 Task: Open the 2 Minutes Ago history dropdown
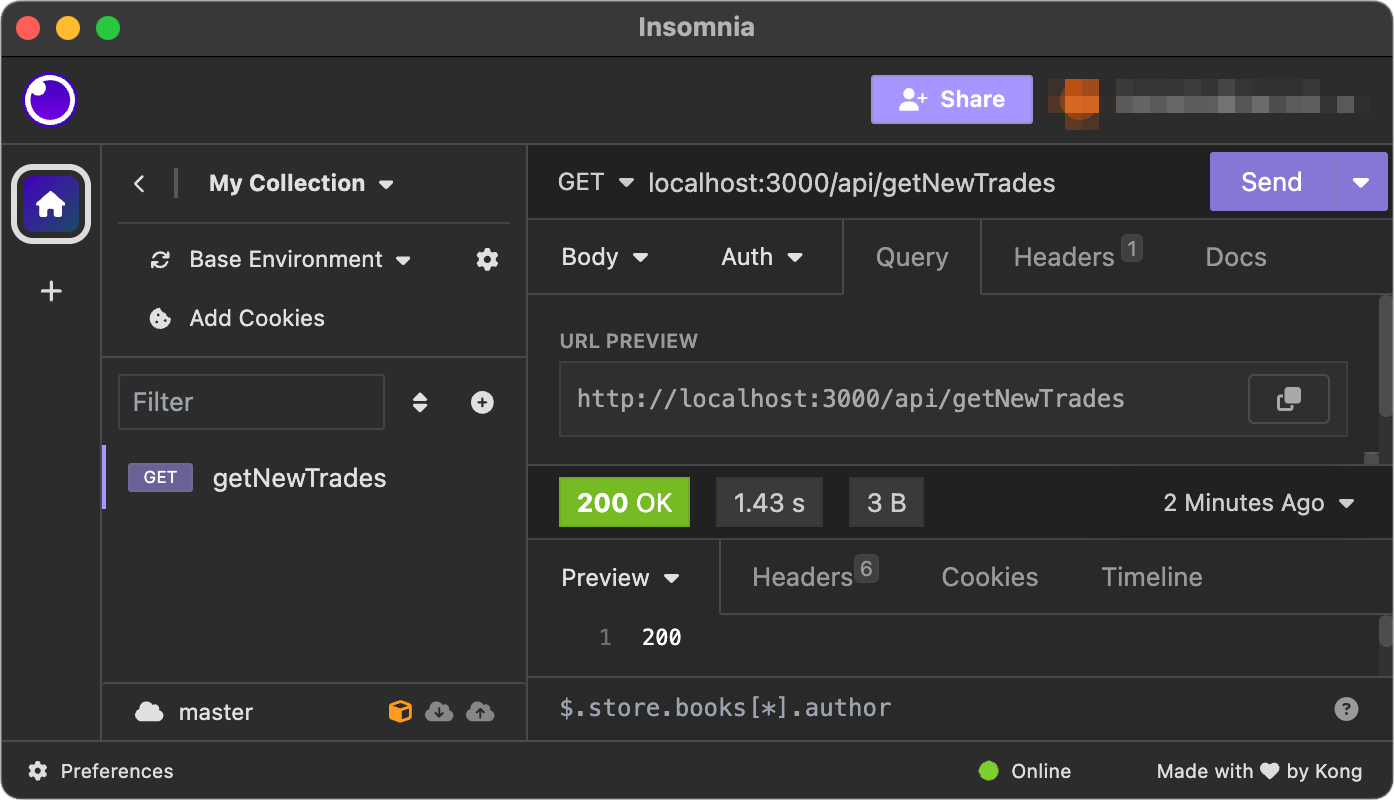[x=1259, y=503]
